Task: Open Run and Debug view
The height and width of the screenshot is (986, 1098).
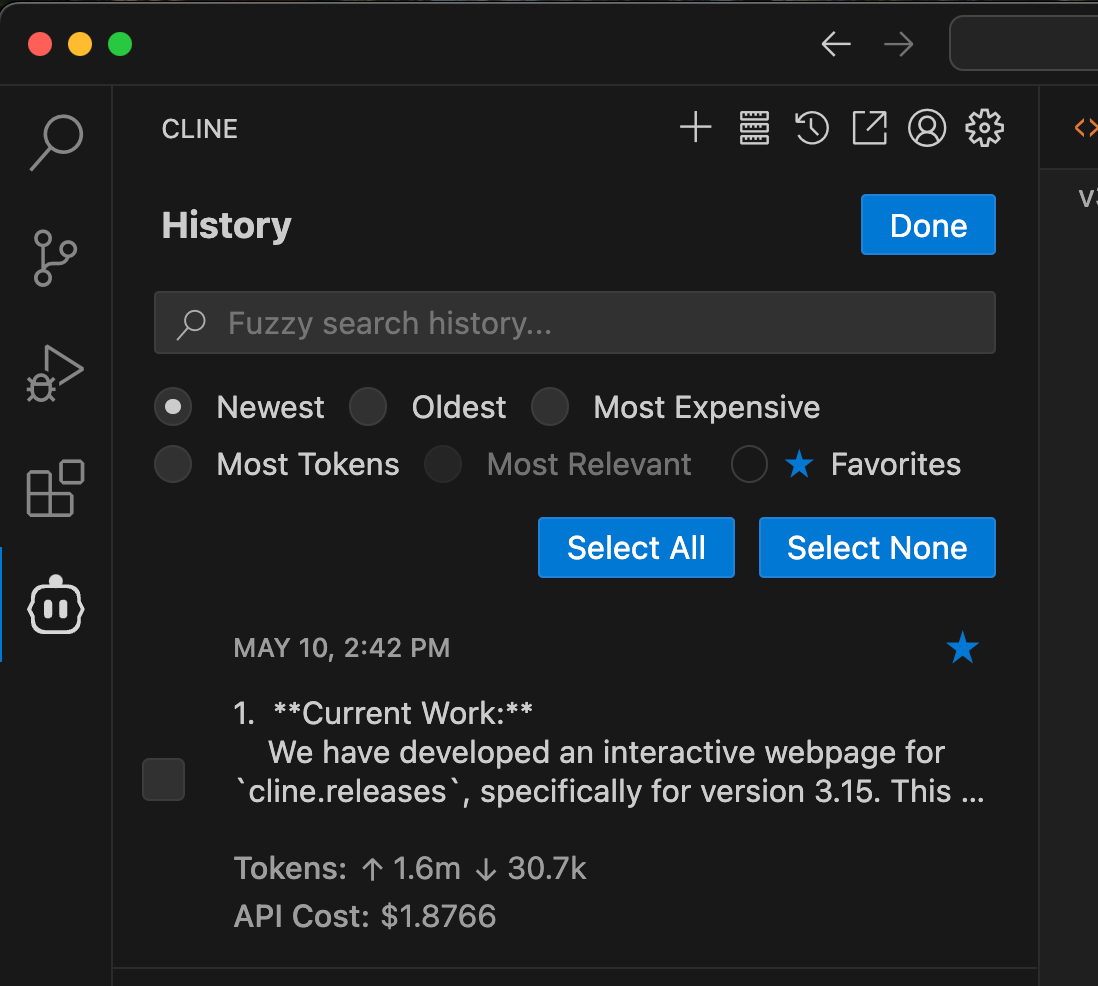Action: pos(56,374)
